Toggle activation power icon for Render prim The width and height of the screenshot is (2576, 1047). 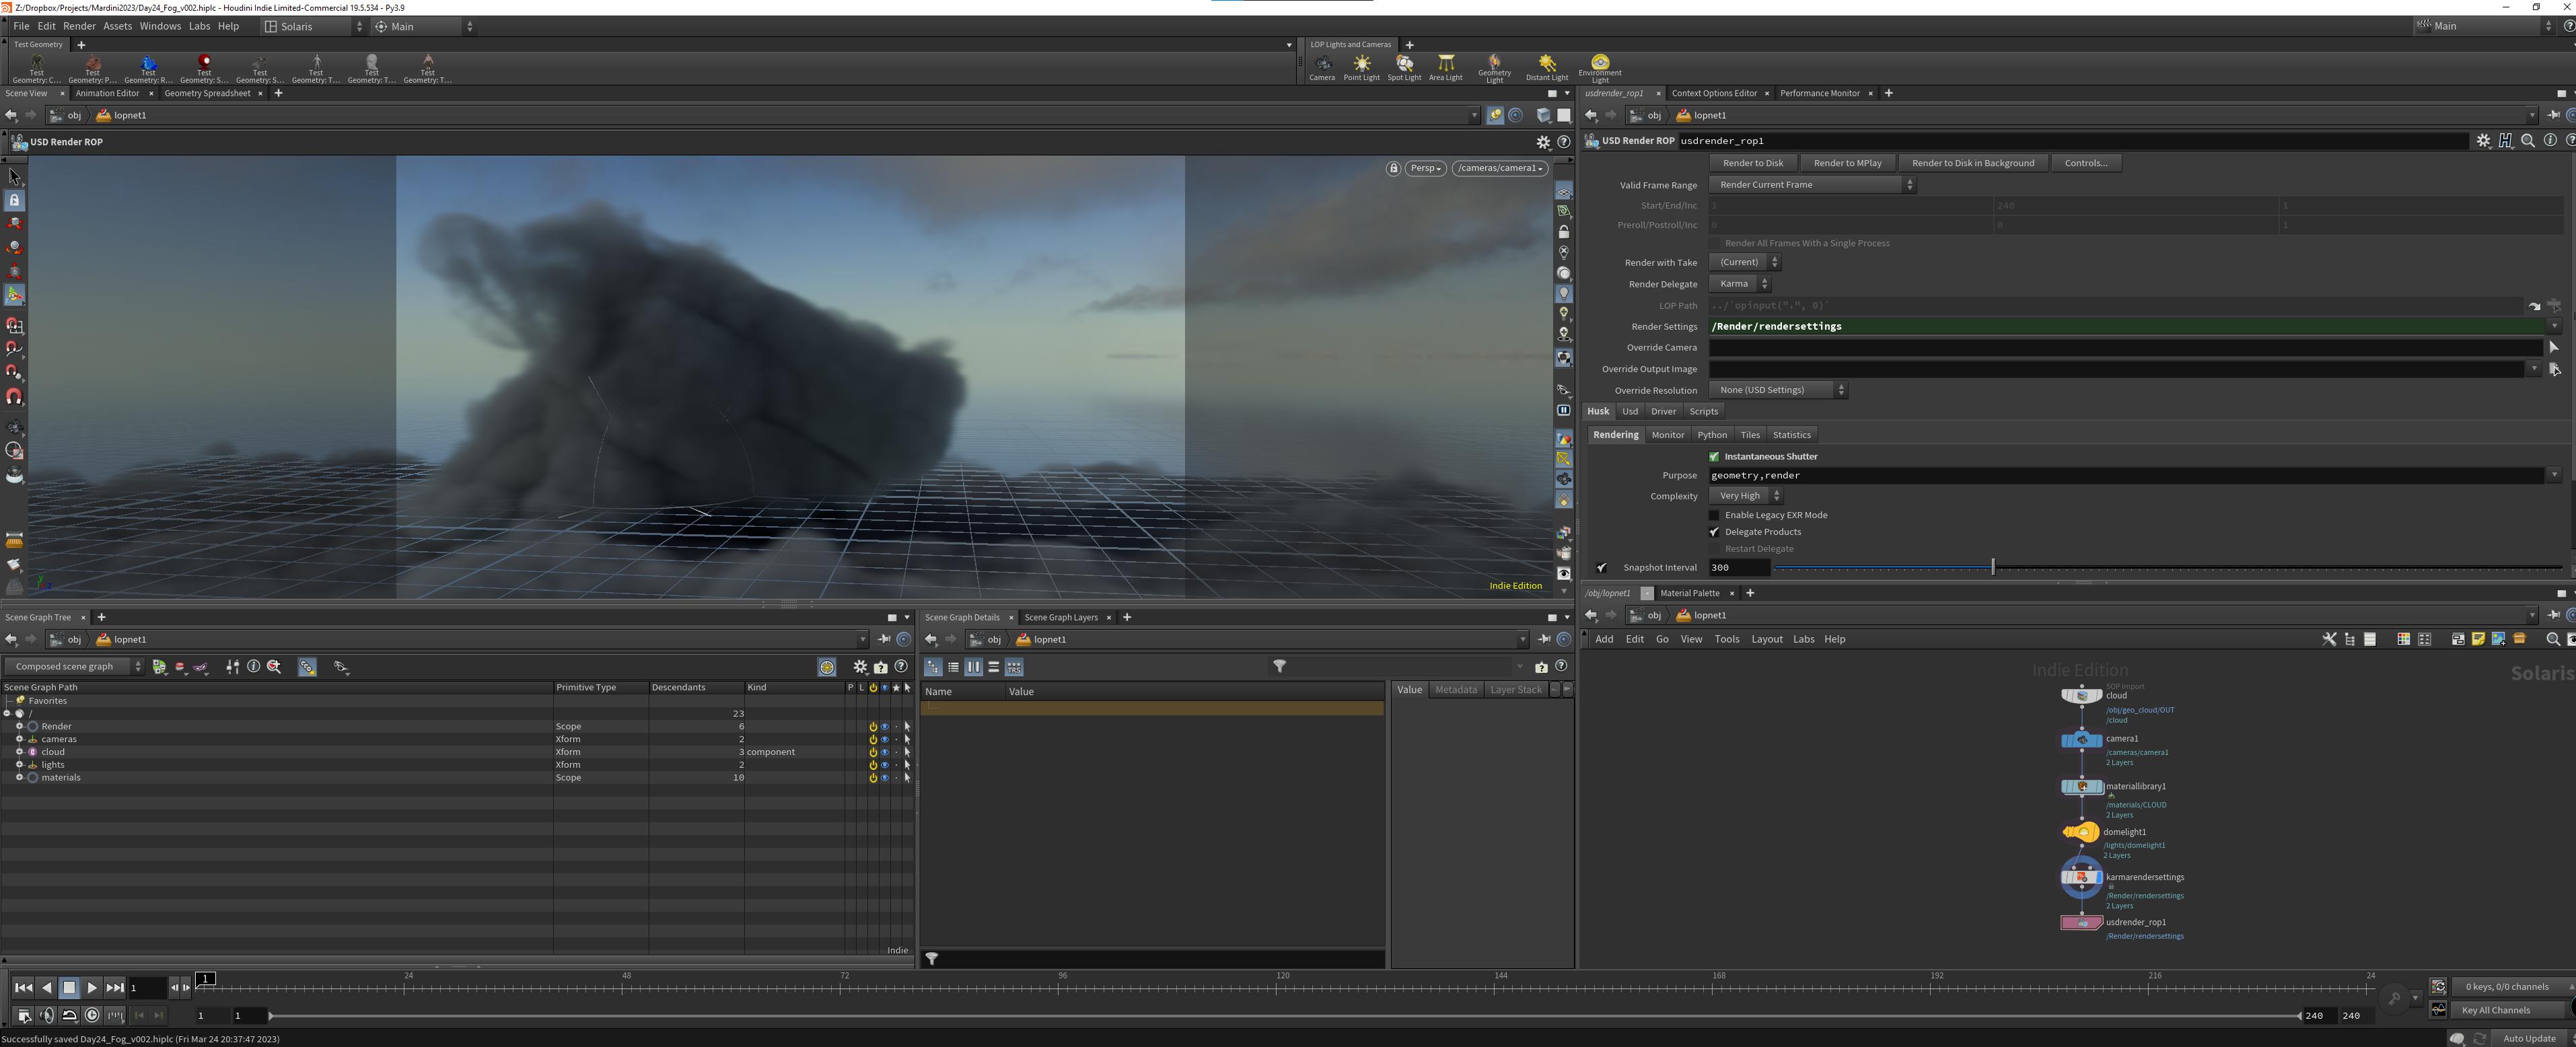pyautogui.click(x=873, y=727)
